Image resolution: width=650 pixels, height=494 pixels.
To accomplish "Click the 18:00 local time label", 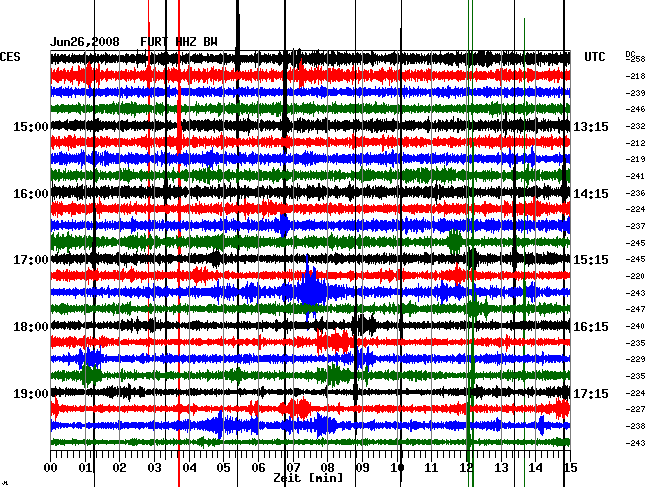I will pos(31,327).
